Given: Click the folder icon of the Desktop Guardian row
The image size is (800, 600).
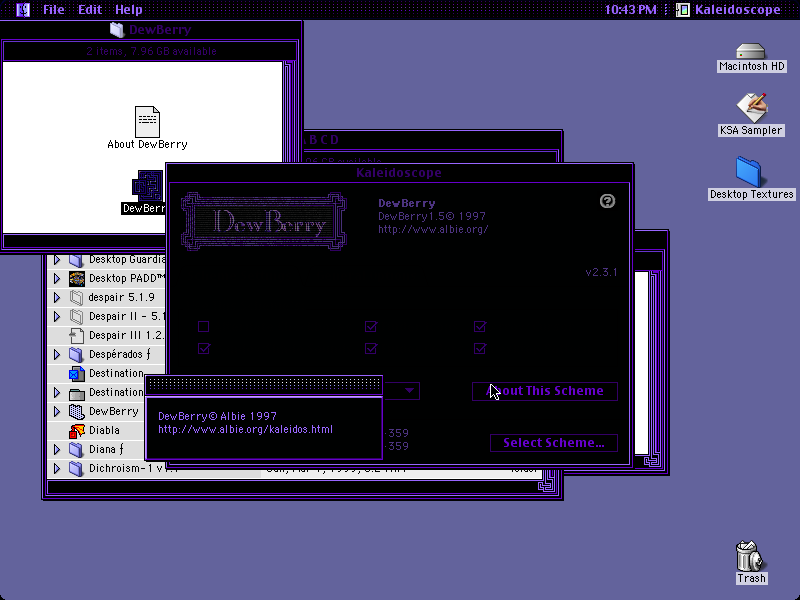Looking at the screenshot, I should tap(76, 260).
